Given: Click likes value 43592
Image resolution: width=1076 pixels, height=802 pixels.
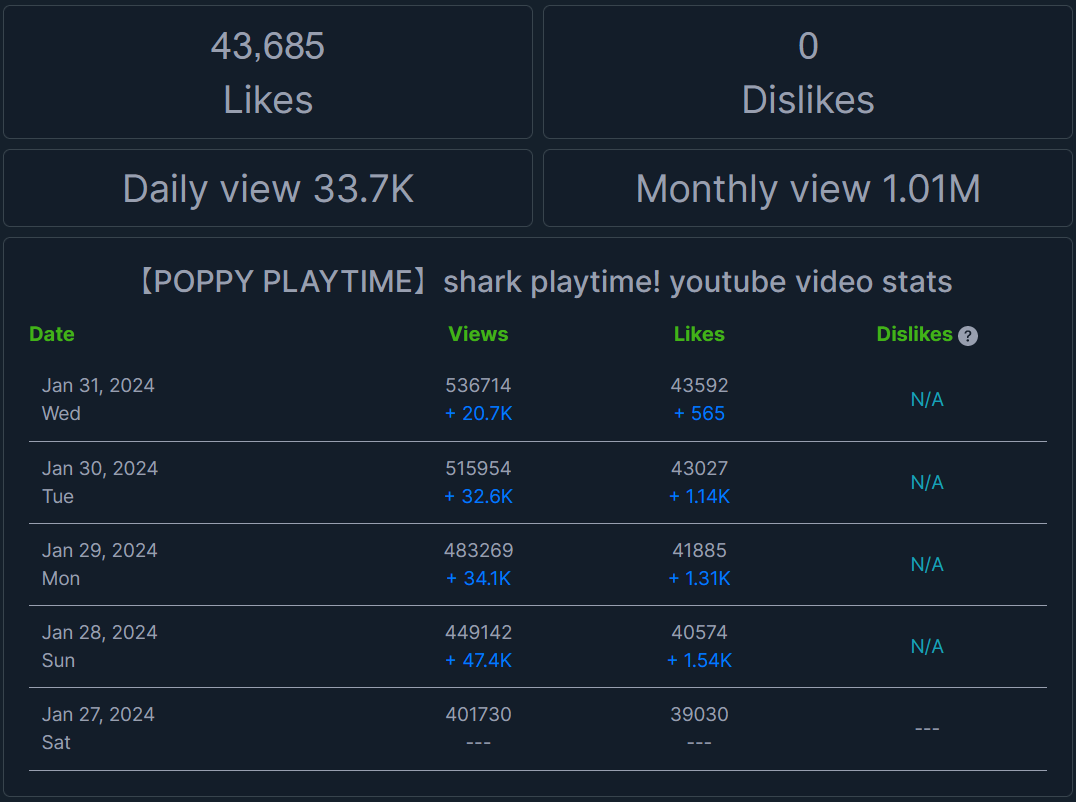Looking at the screenshot, I should 699,386.
